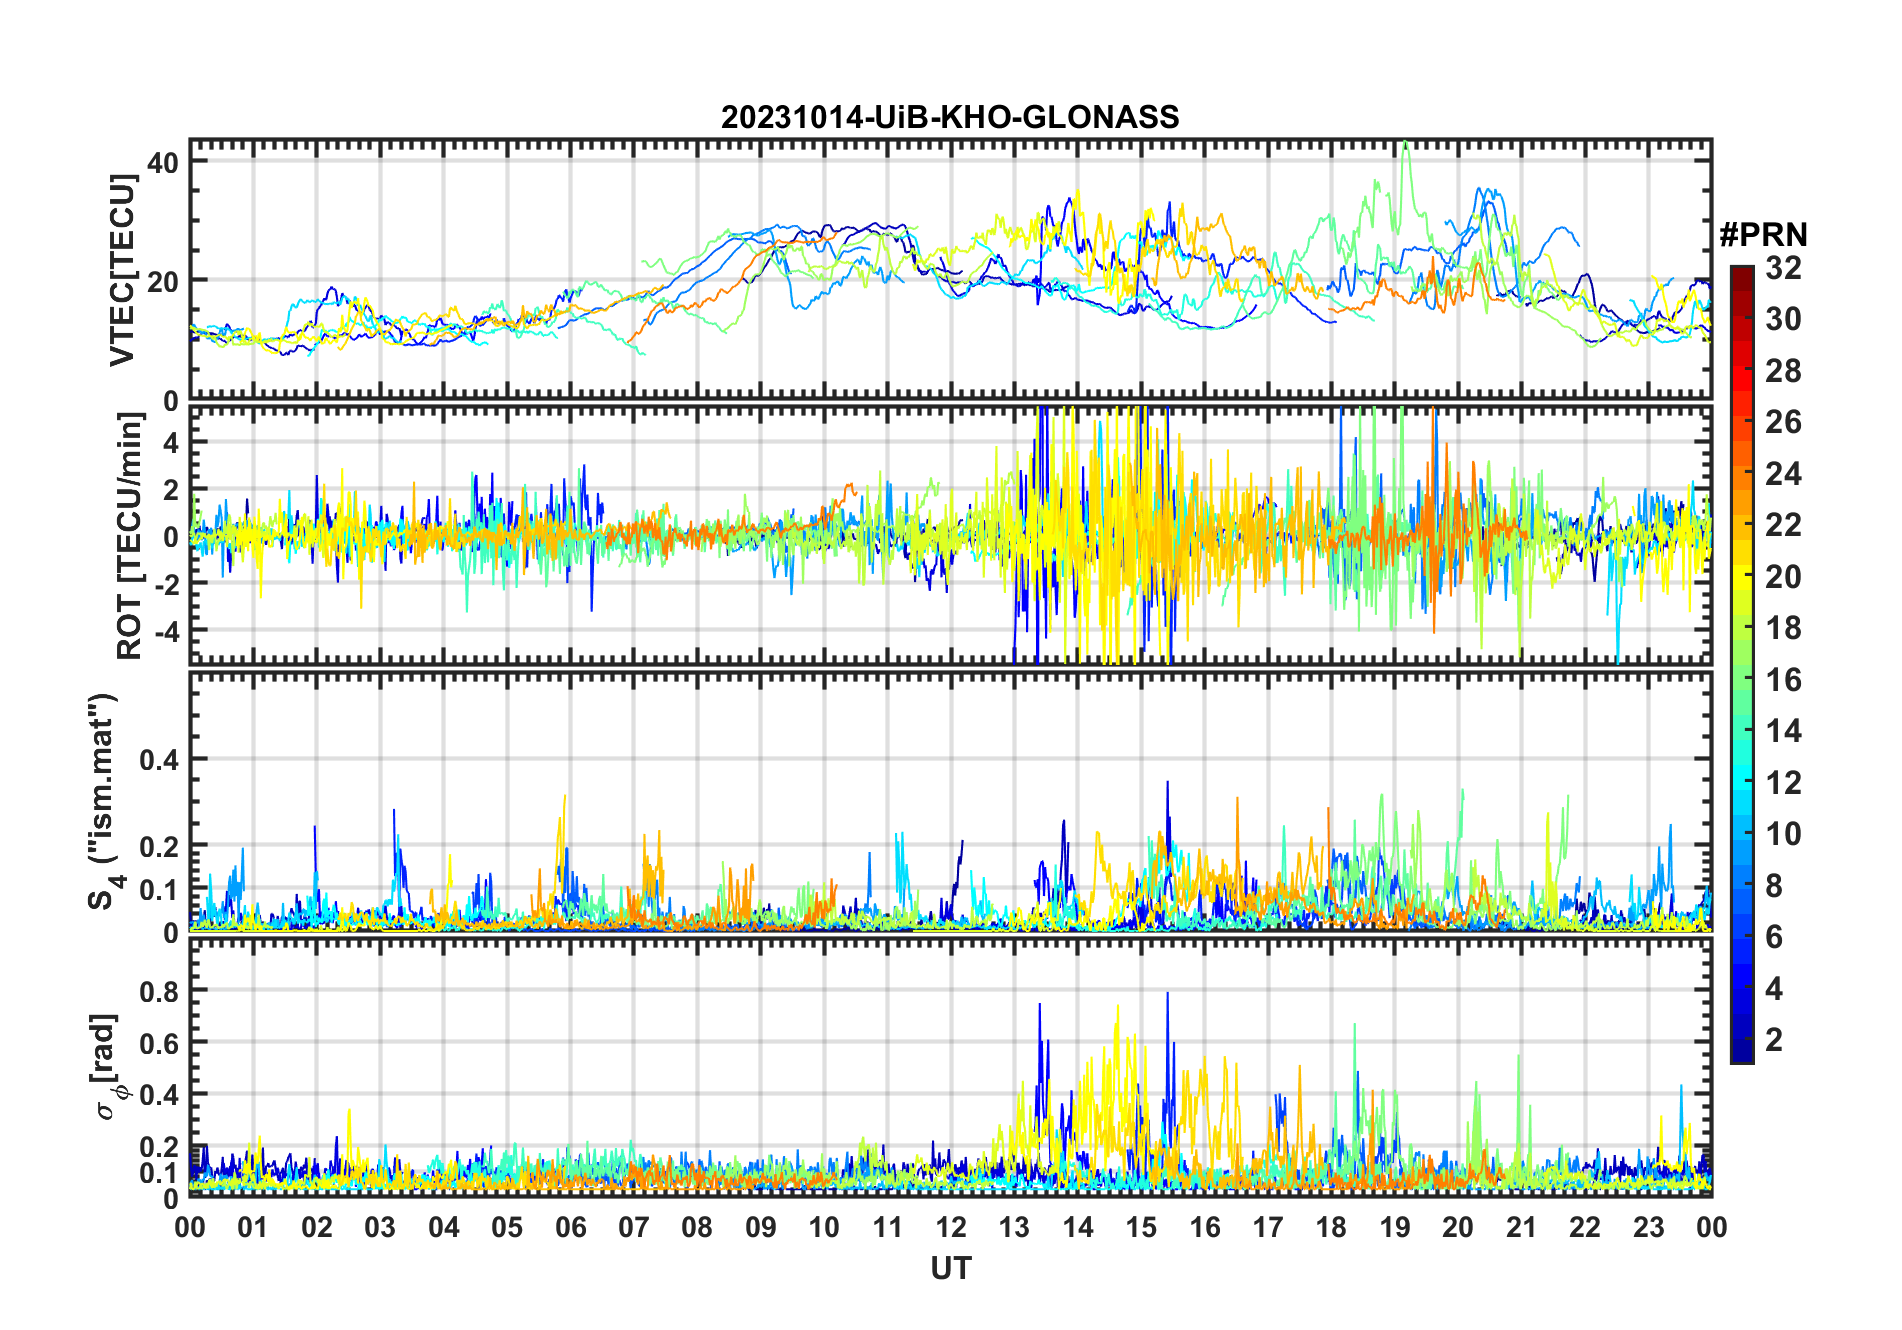Screen dimensions: 1902x1330
Task: Click the 05 hour tick on UT axis
Action: click(507, 1227)
